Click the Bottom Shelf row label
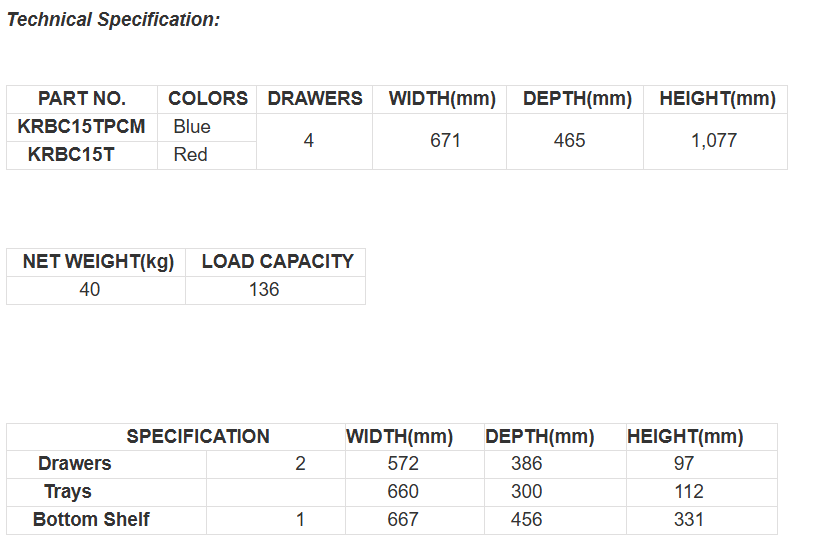816x539 pixels. click(x=91, y=520)
